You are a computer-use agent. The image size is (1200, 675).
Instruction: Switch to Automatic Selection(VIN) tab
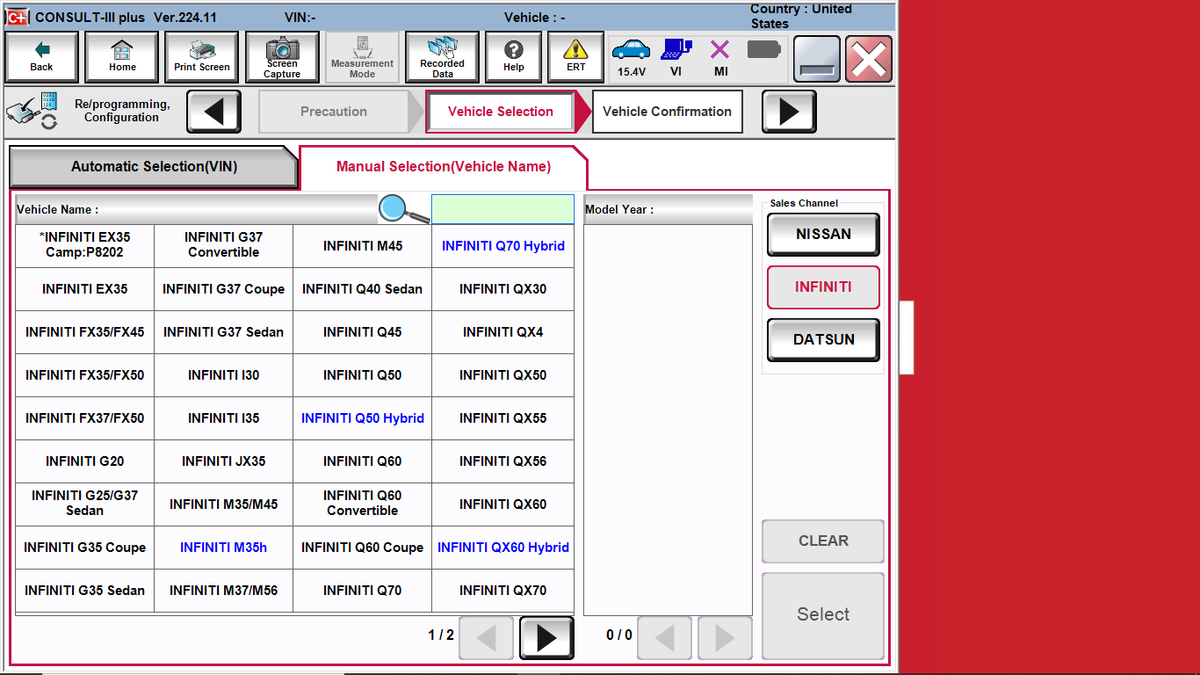154,167
